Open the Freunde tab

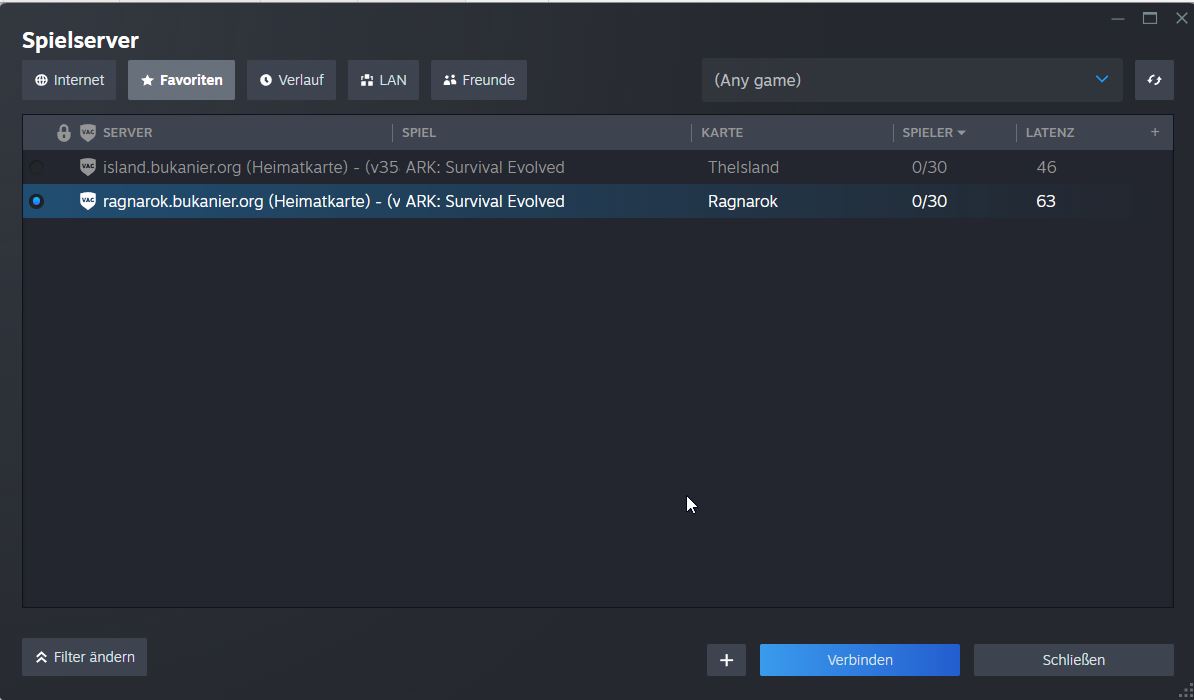coord(478,80)
